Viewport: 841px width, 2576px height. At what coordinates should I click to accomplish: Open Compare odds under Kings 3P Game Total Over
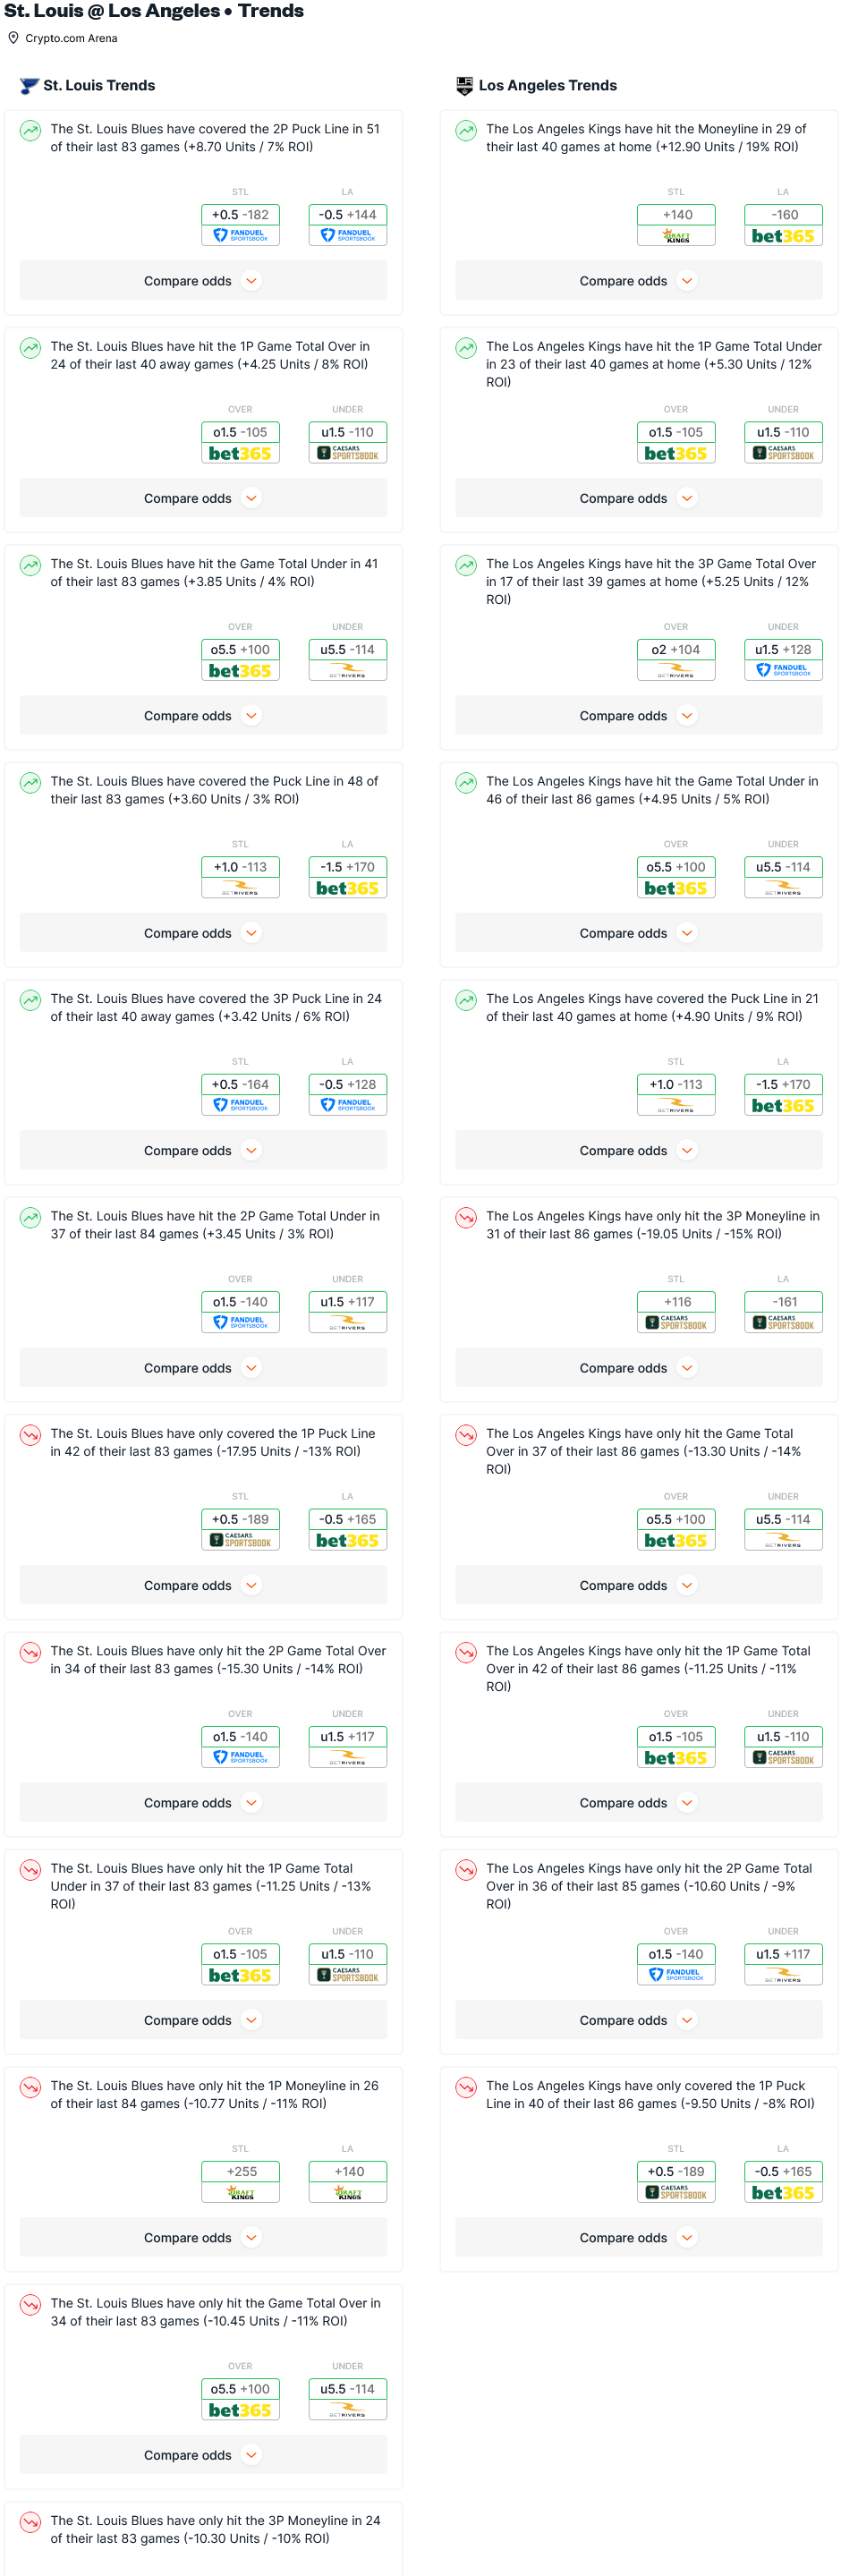[639, 716]
